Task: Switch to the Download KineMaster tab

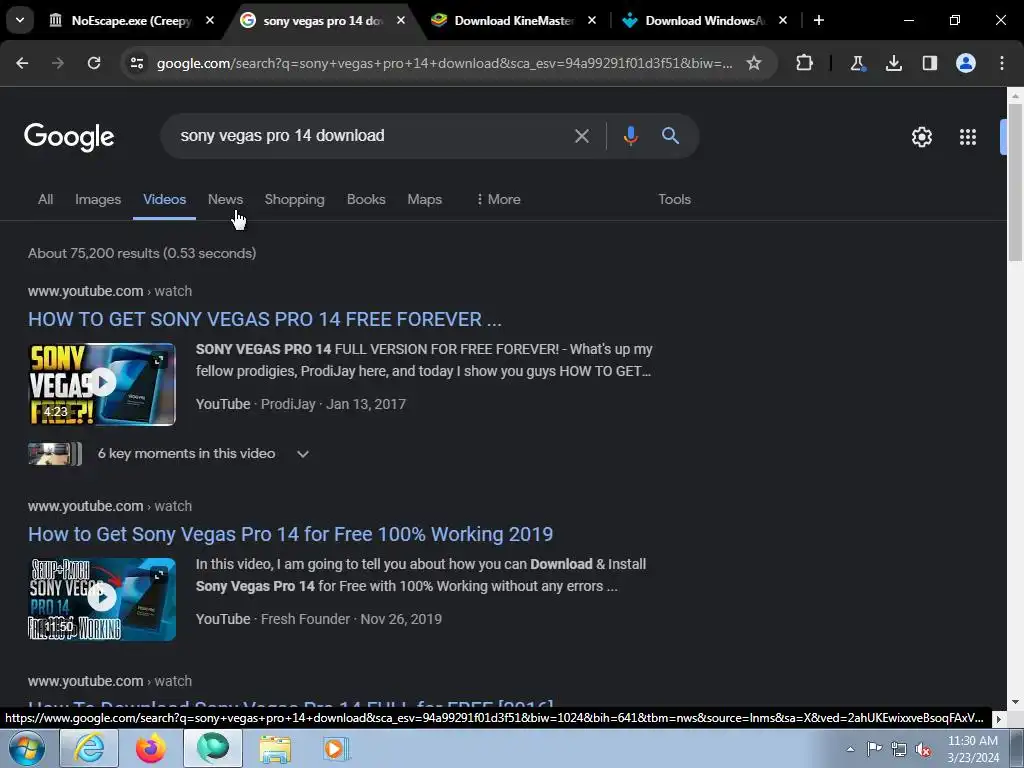Action: point(513,20)
